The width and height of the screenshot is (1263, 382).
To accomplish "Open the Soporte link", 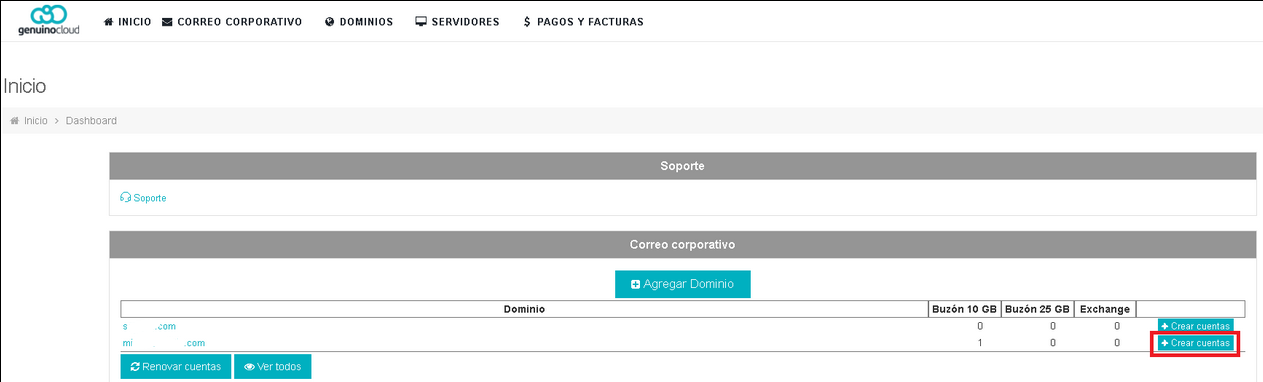I will point(149,198).
